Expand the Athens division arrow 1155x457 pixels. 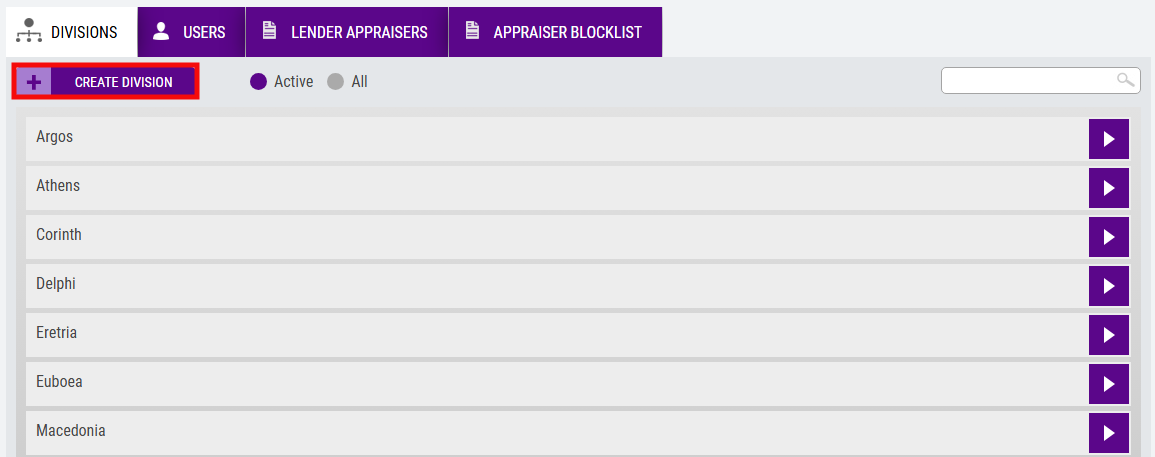[x=1109, y=188]
